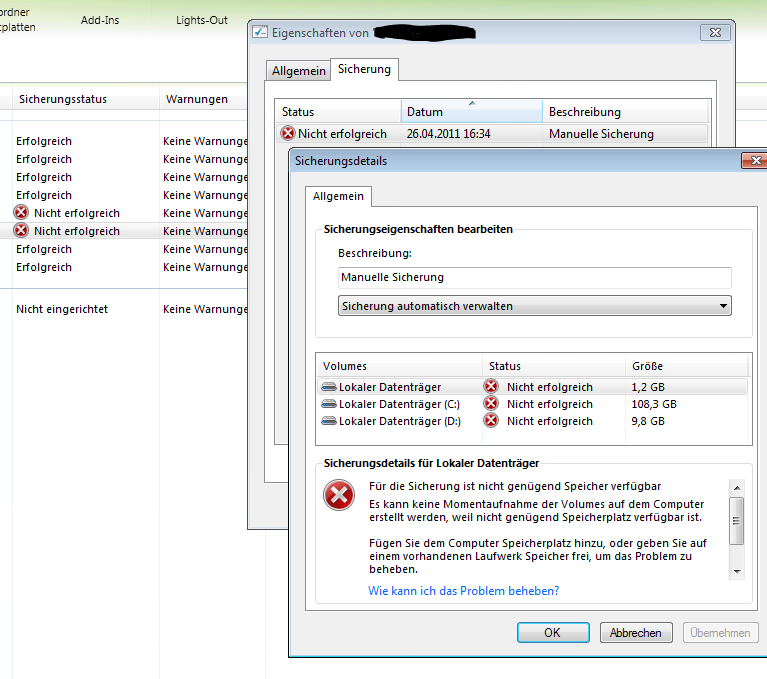Close the Eigenschaften von window

point(715,32)
